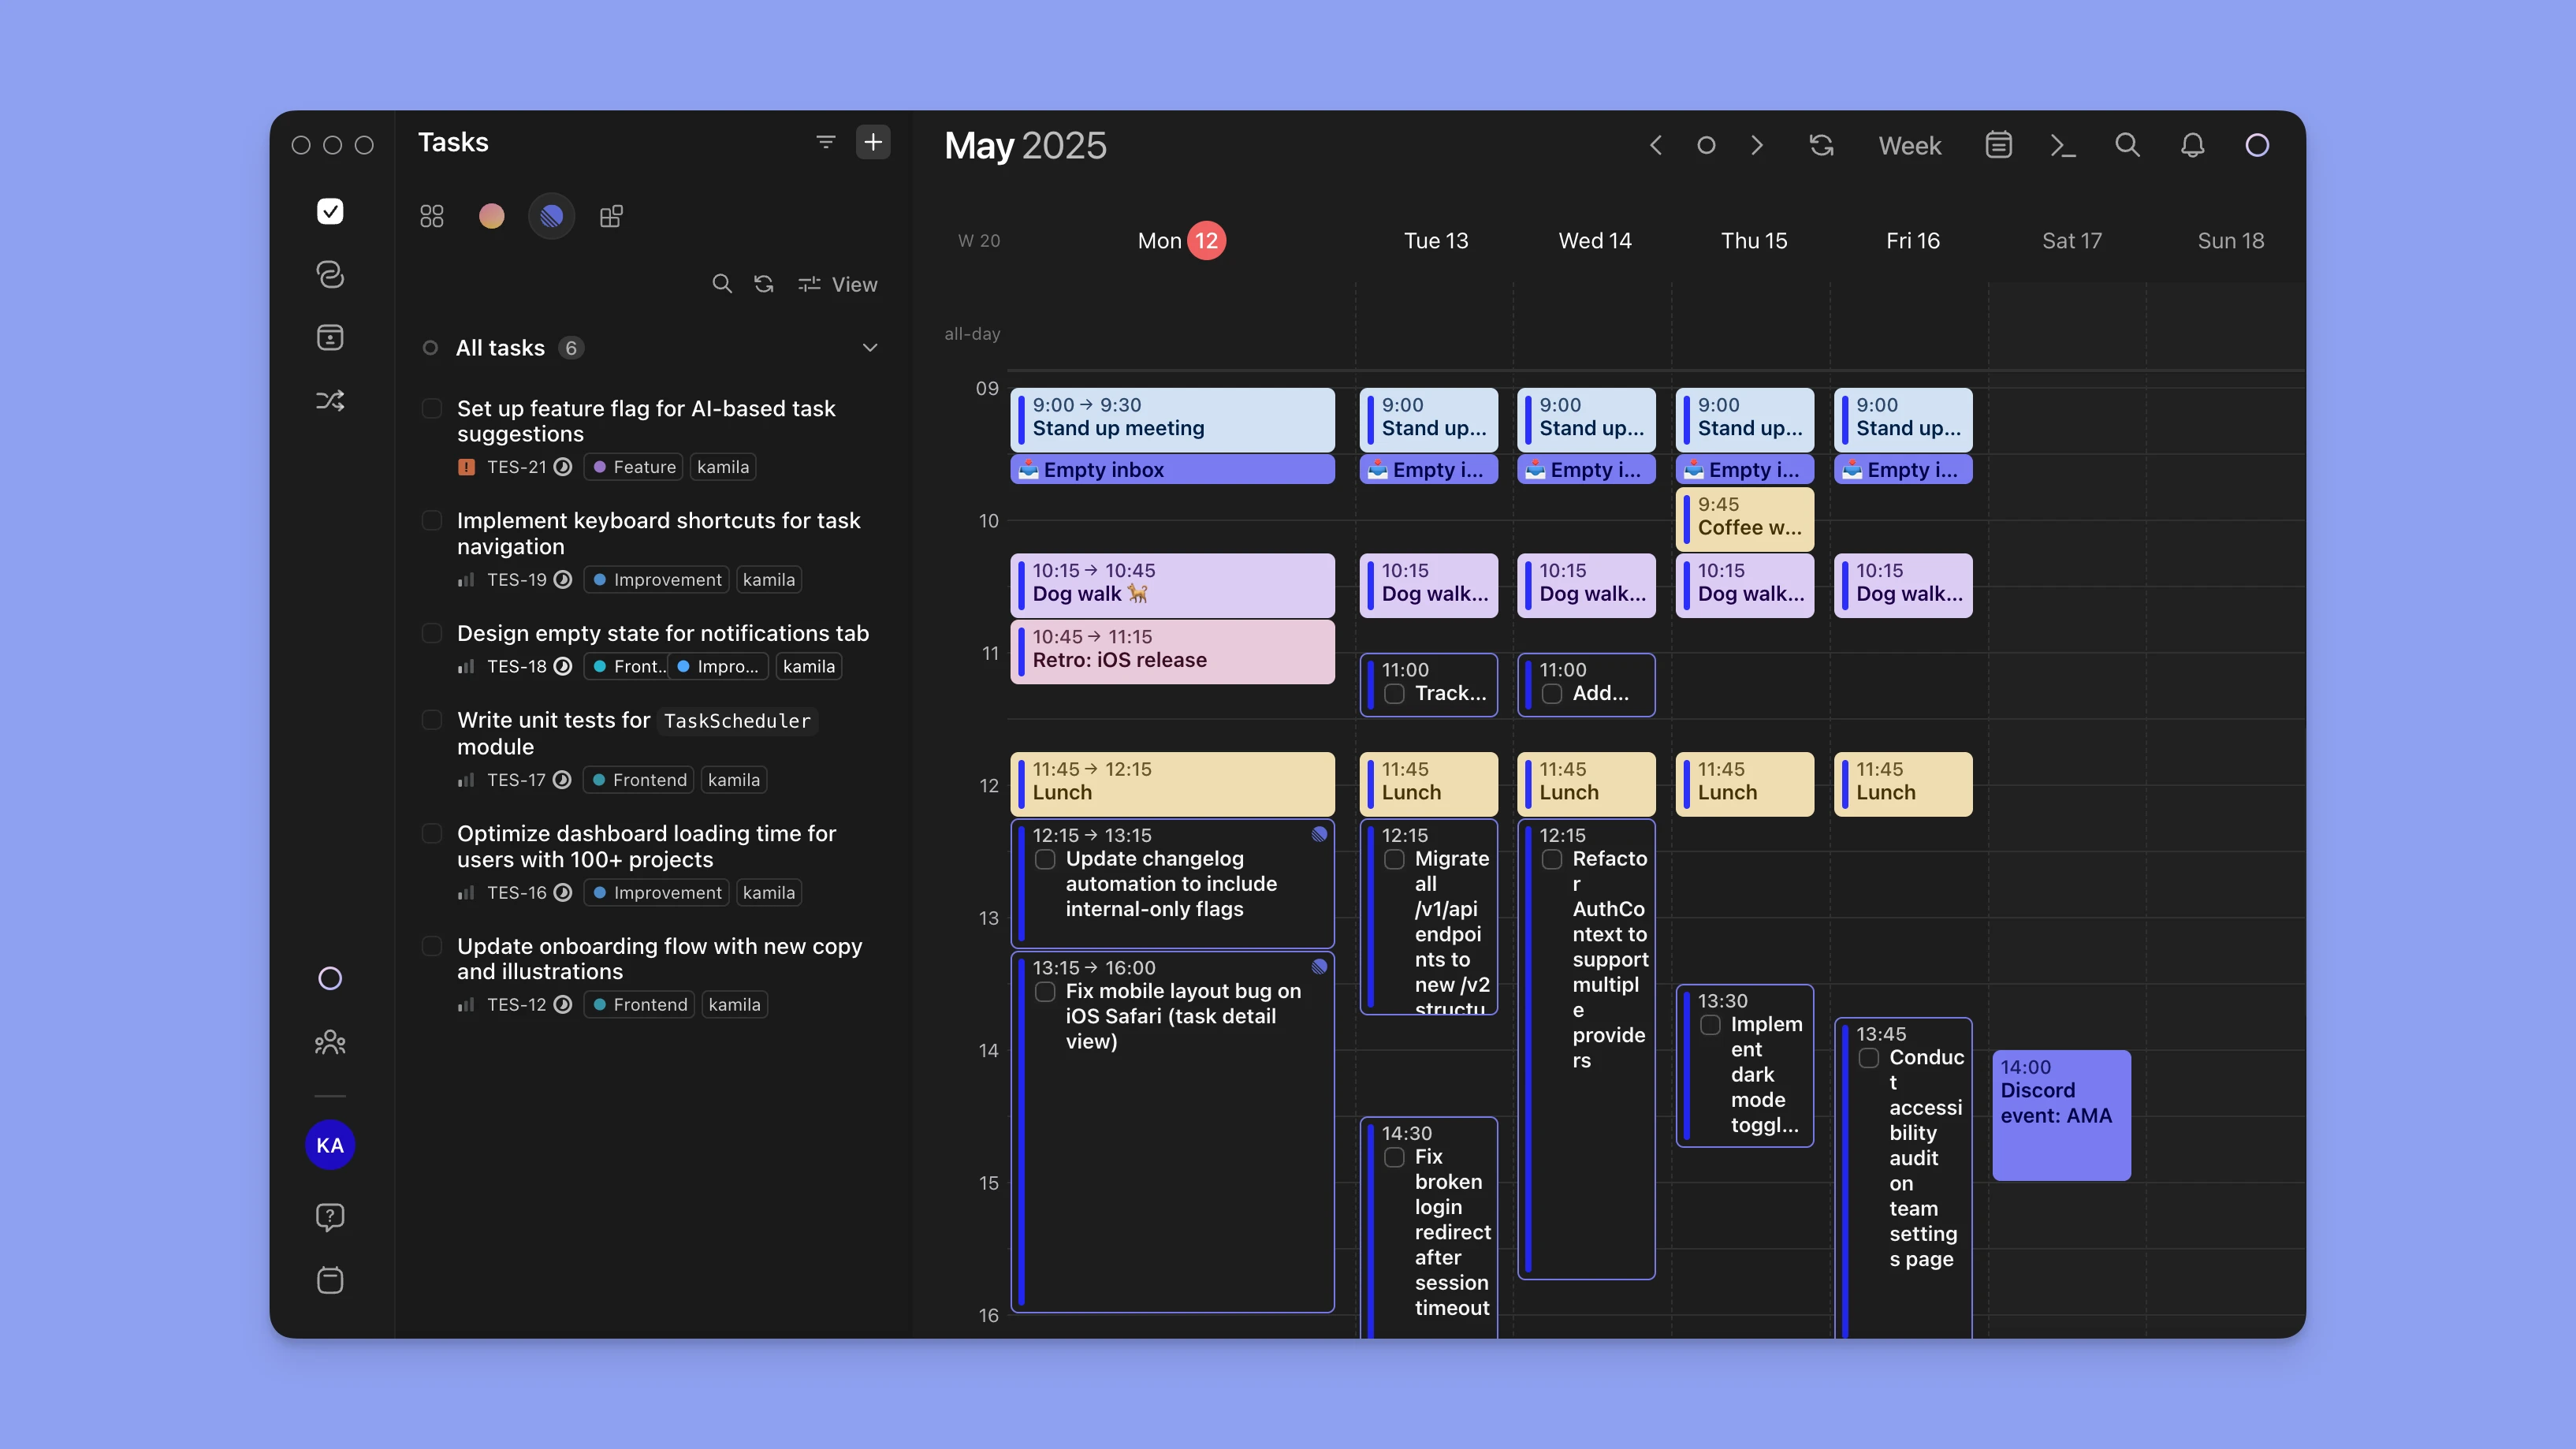Image resolution: width=2576 pixels, height=1449 pixels.
Task: Open the command line icon
Action: (x=2062, y=145)
